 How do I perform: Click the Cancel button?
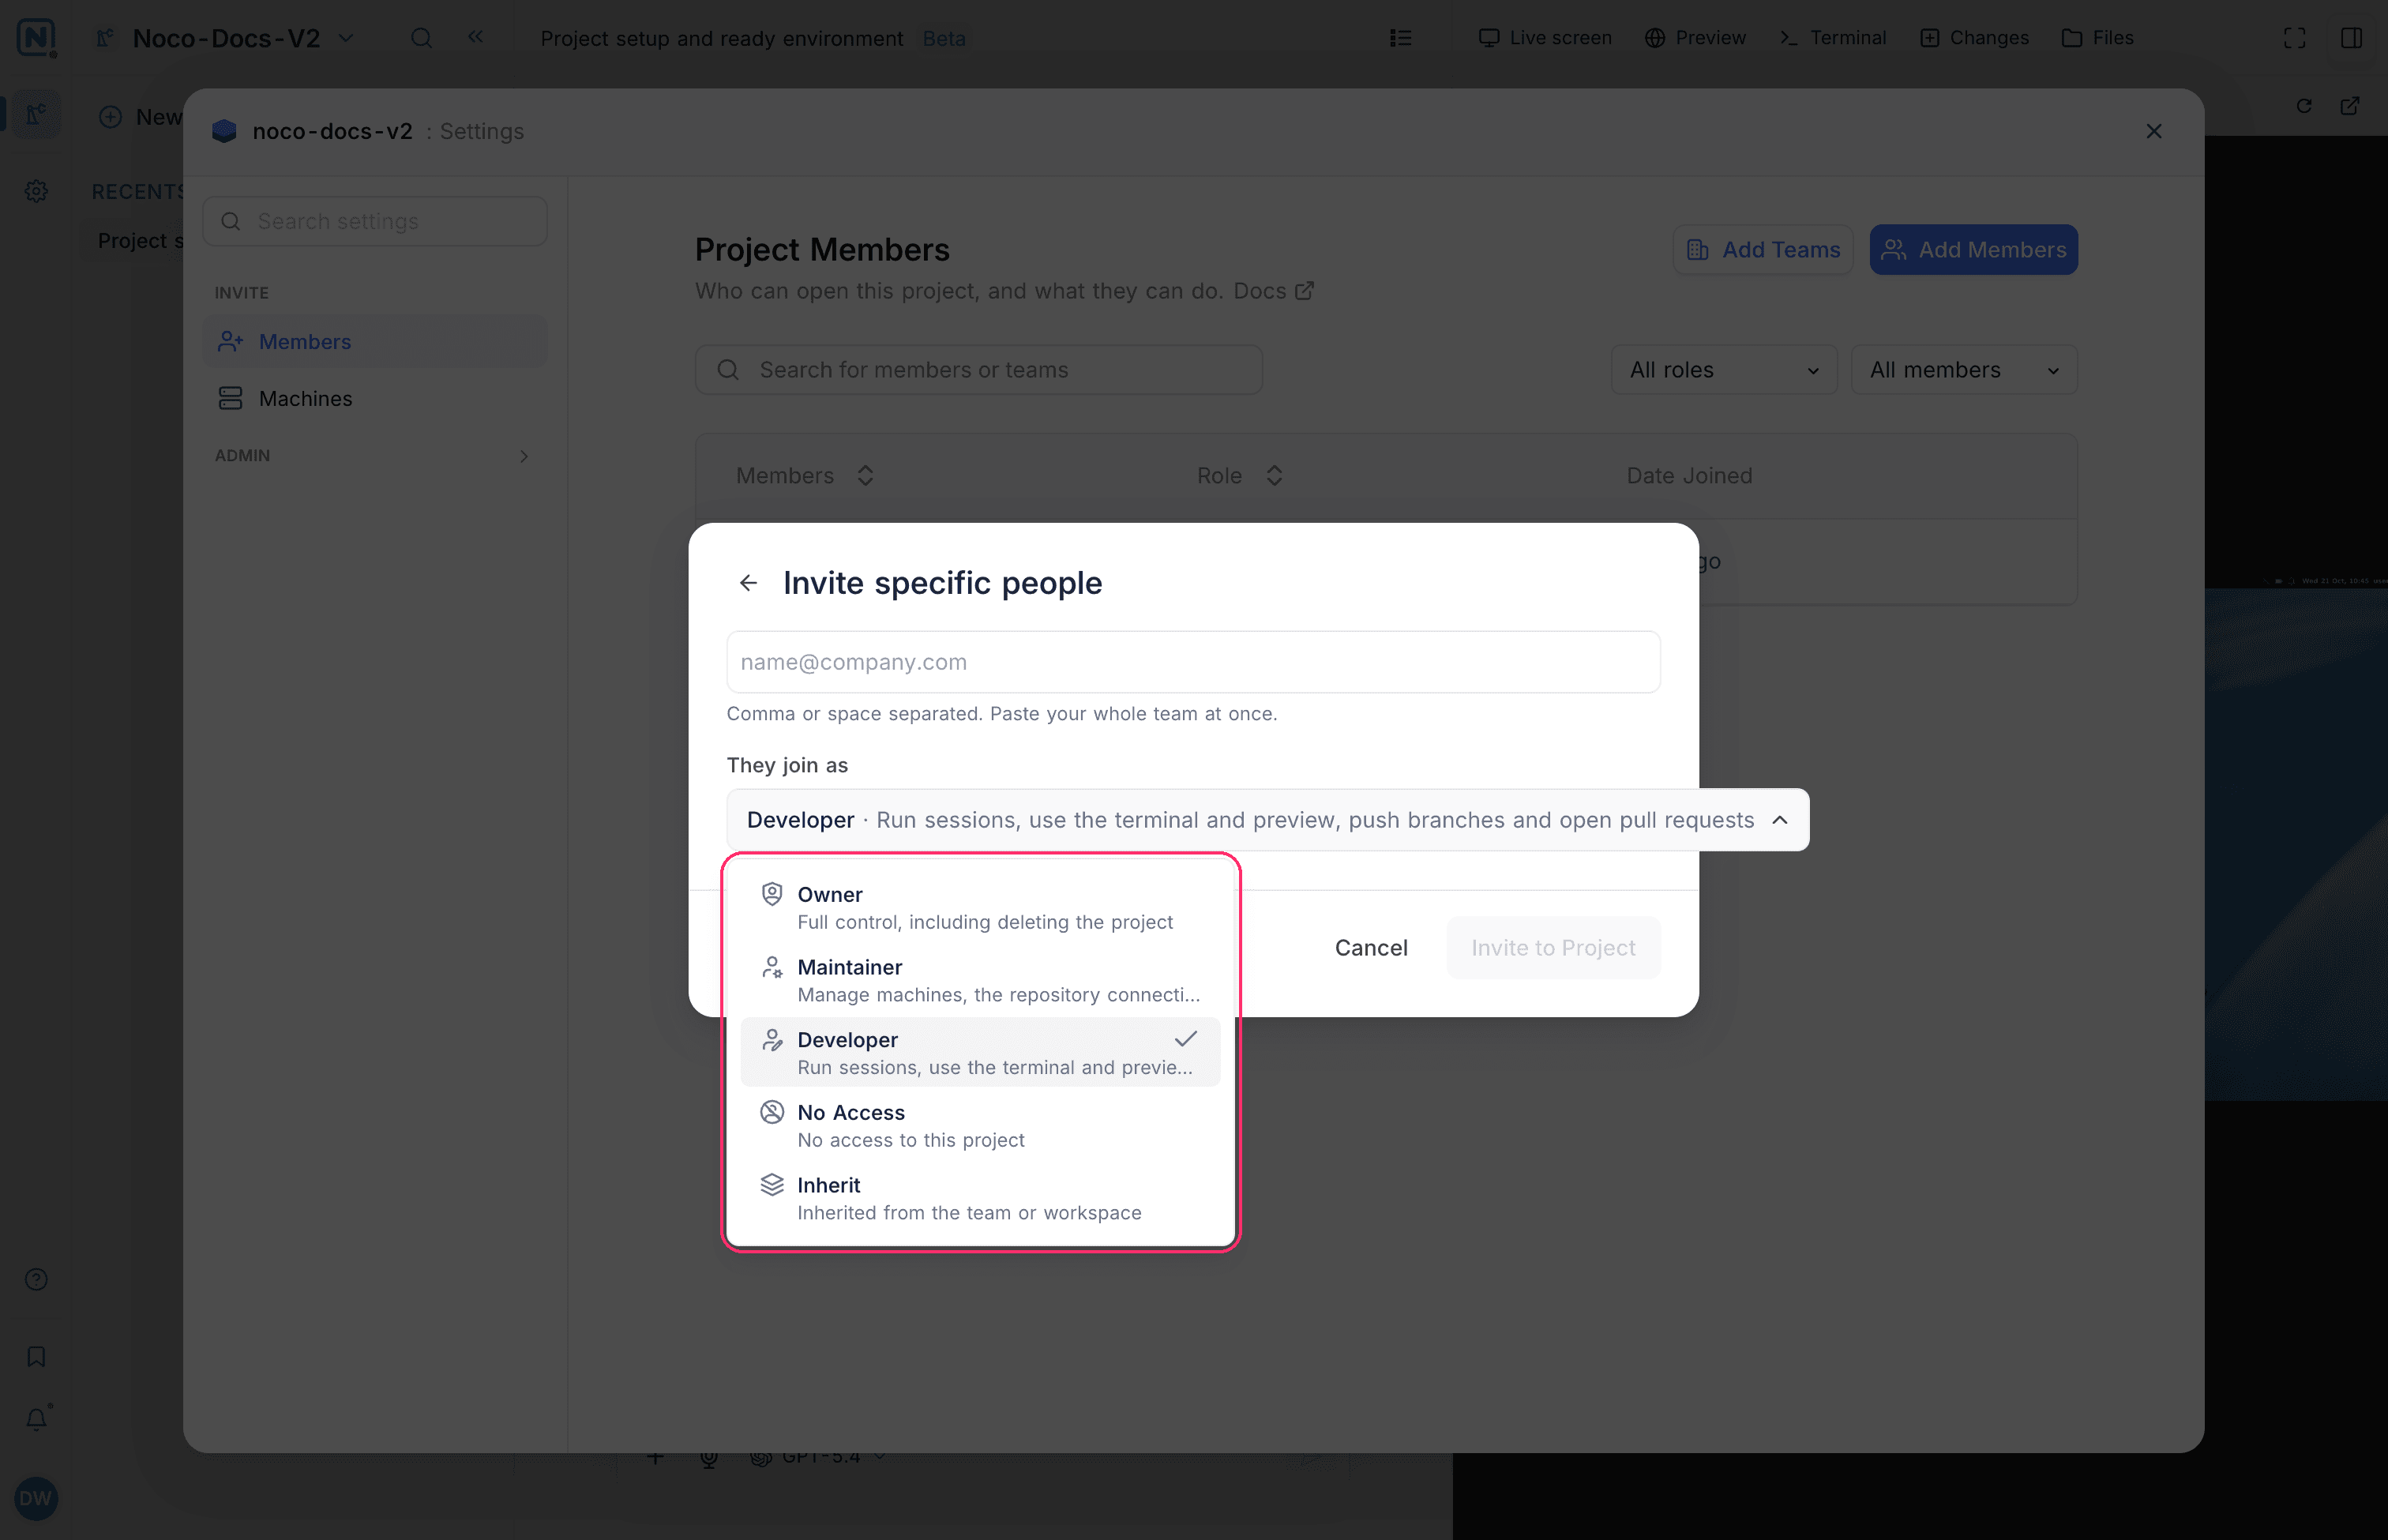point(1371,947)
